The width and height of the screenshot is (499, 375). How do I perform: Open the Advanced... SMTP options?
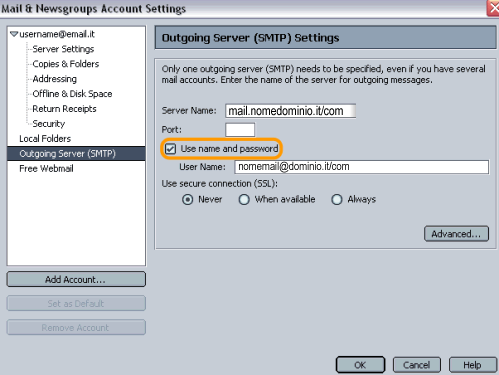point(456,234)
